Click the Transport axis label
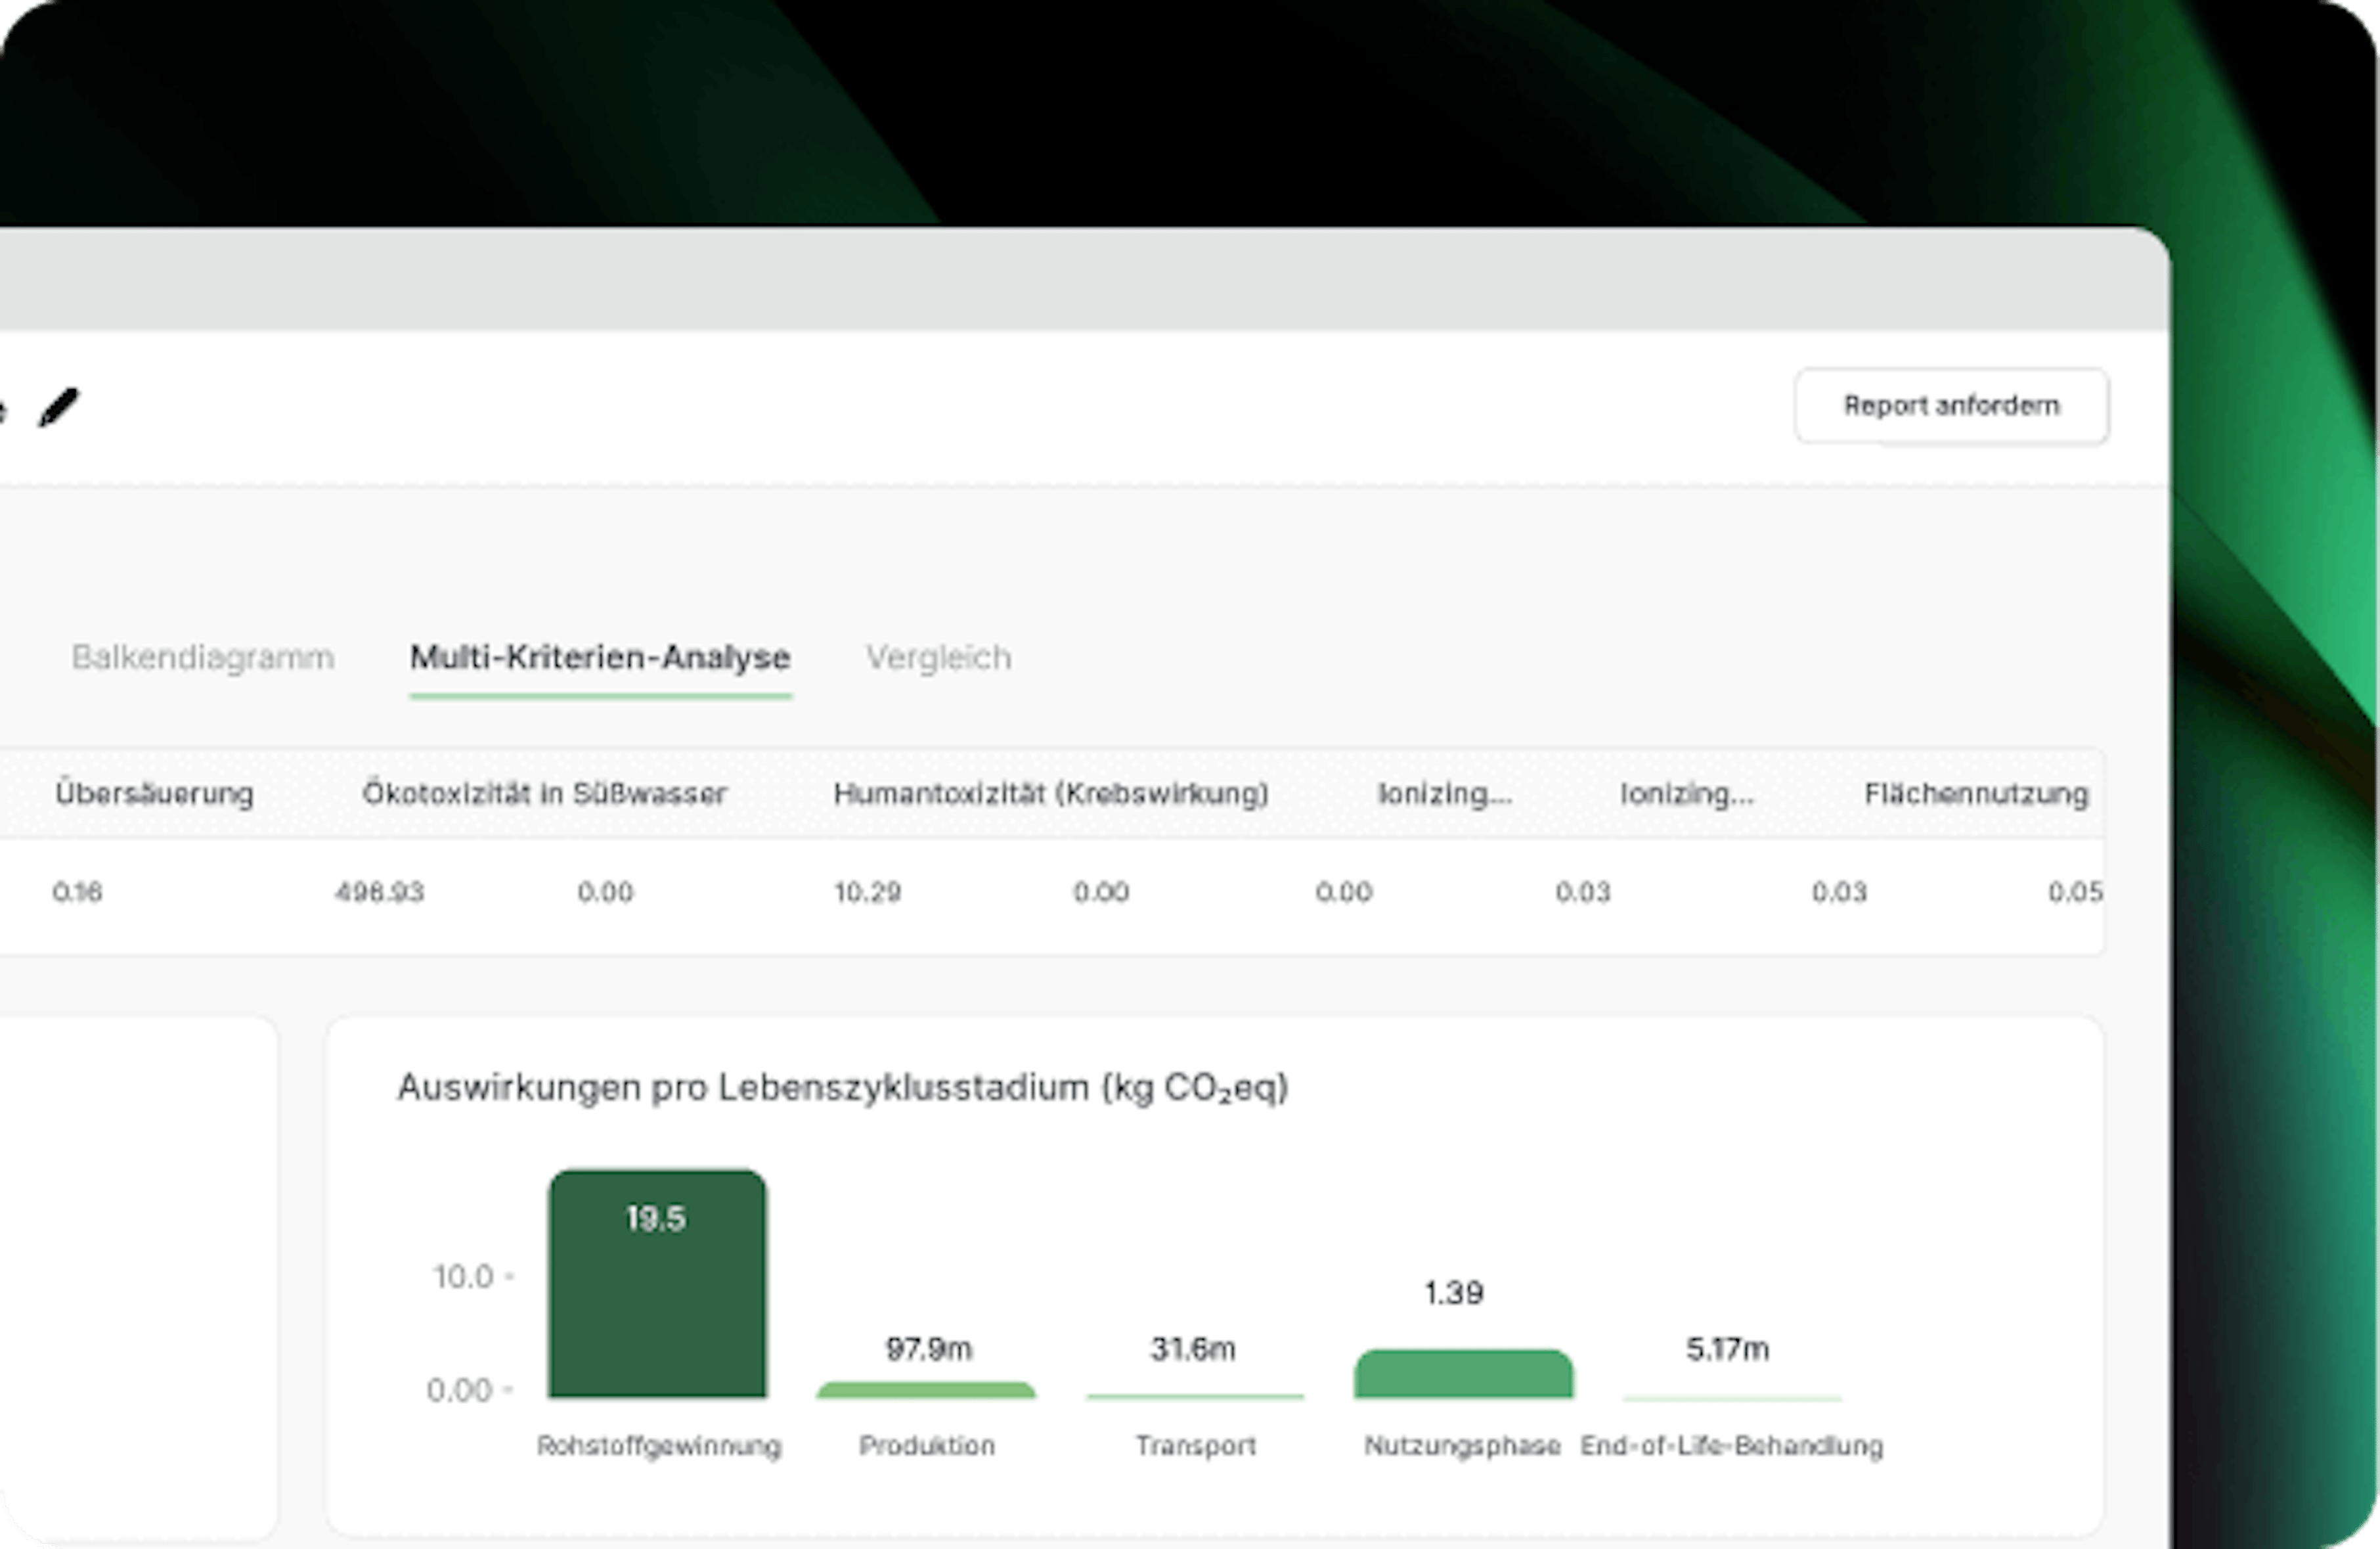The image size is (2380, 1549). pos(1195,1445)
